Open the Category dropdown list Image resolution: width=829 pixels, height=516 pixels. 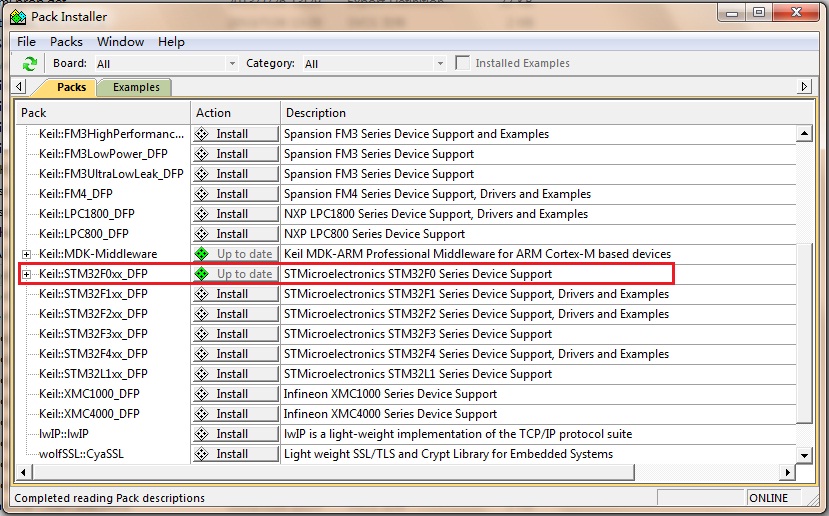coord(440,63)
